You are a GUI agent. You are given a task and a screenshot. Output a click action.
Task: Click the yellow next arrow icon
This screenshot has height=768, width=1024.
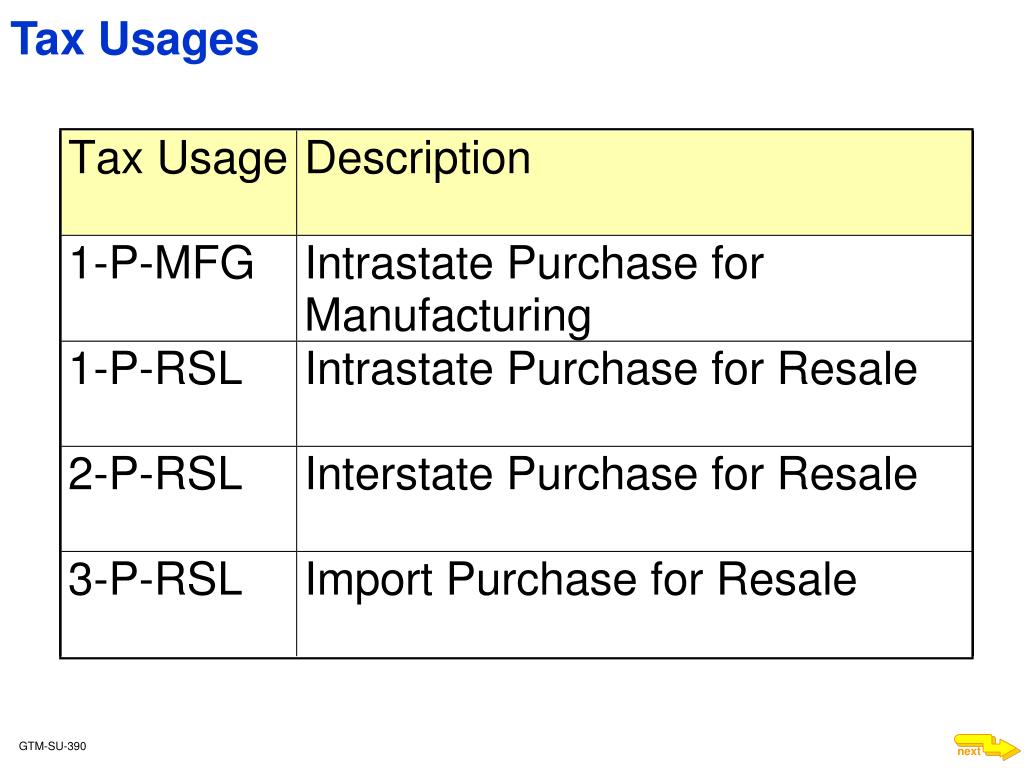(986, 748)
